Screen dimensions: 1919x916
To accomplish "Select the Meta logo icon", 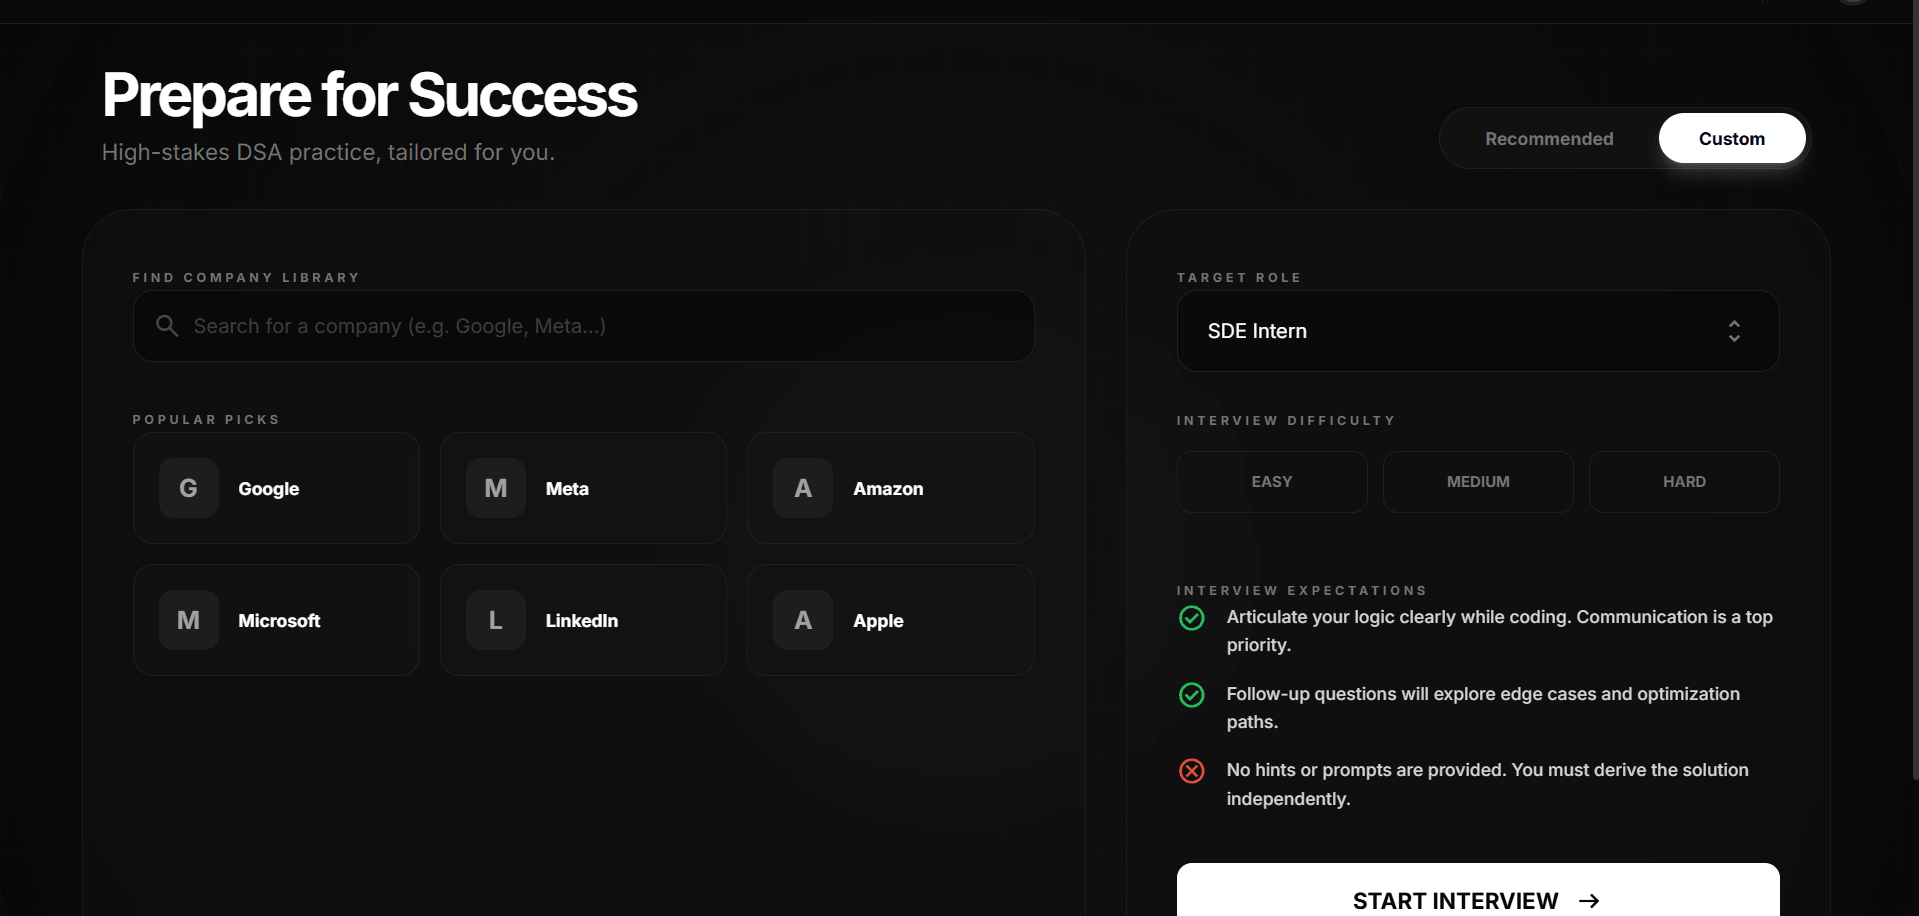I will tap(495, 488).
